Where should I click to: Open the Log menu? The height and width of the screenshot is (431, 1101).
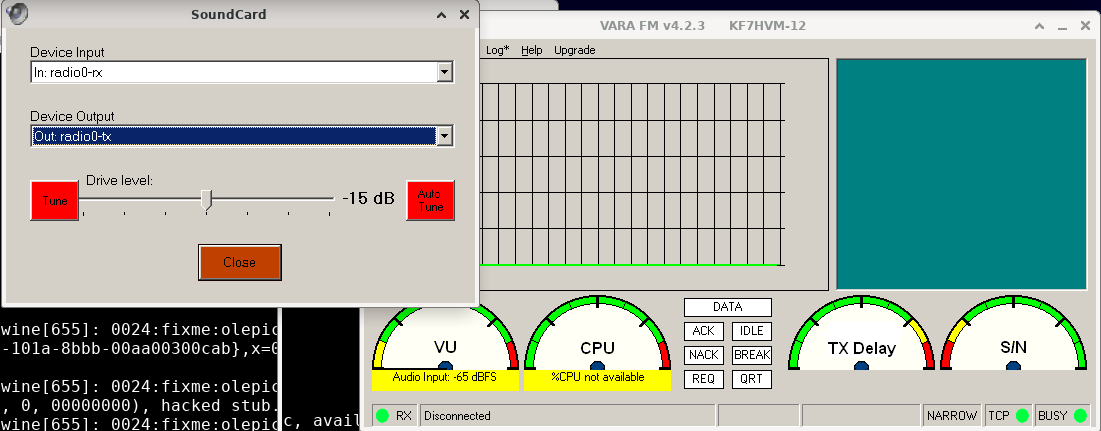point(497,50)
